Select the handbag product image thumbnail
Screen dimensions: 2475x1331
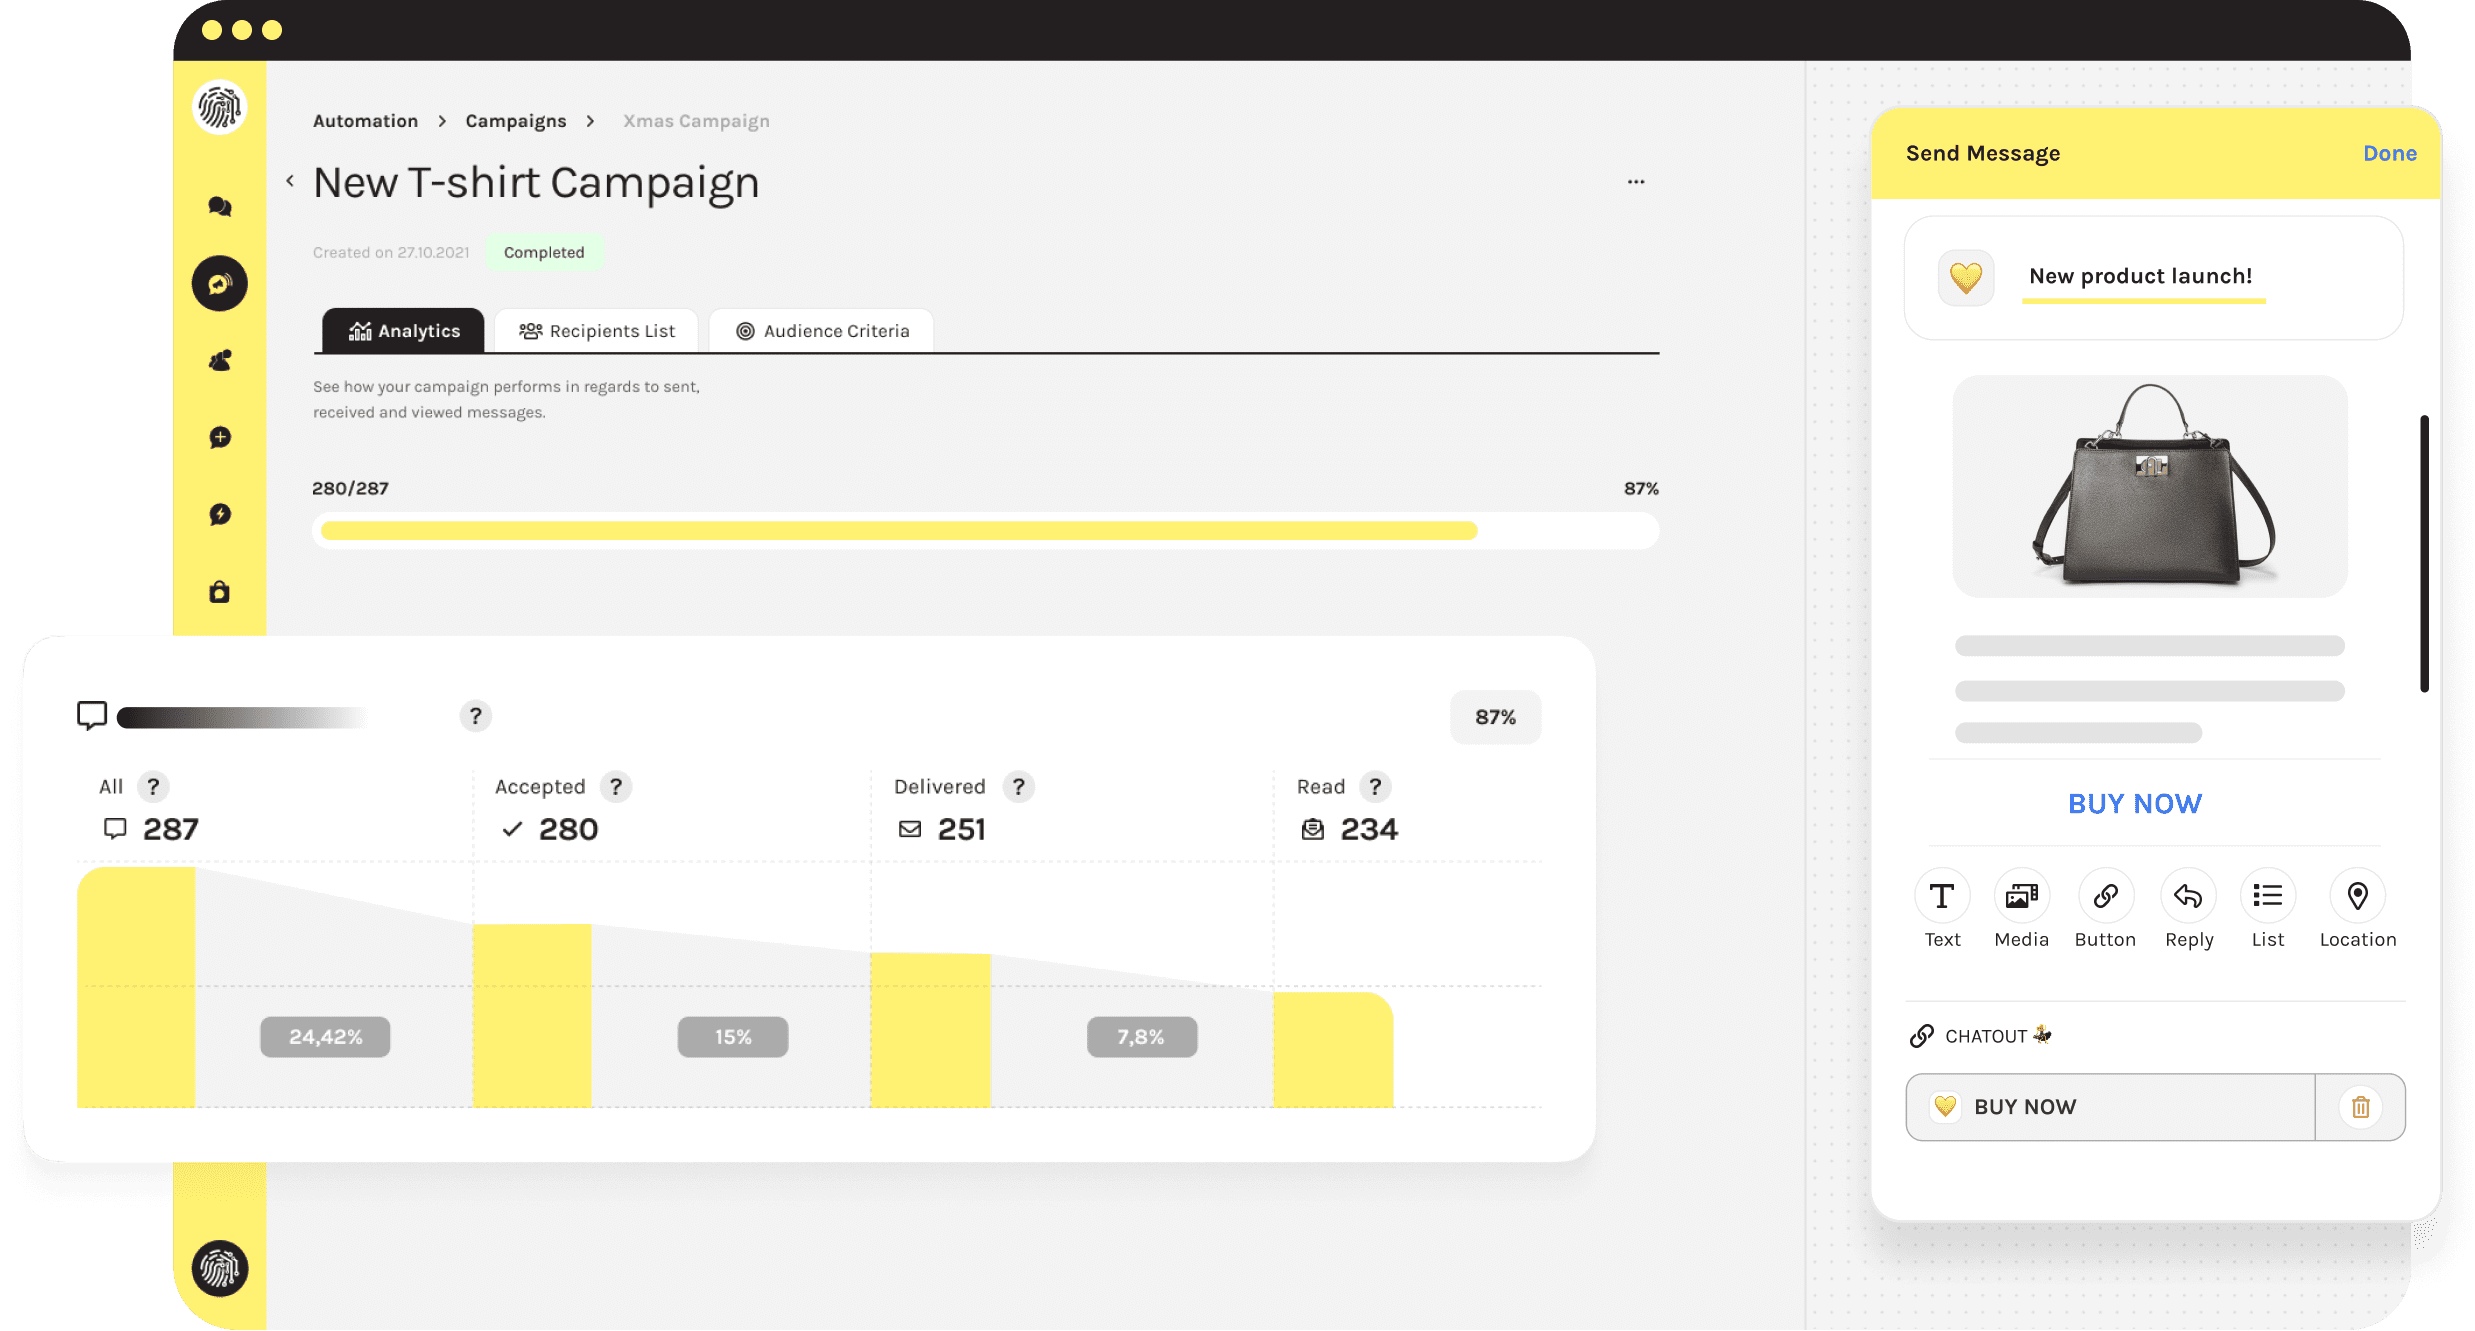point(2150,486)
